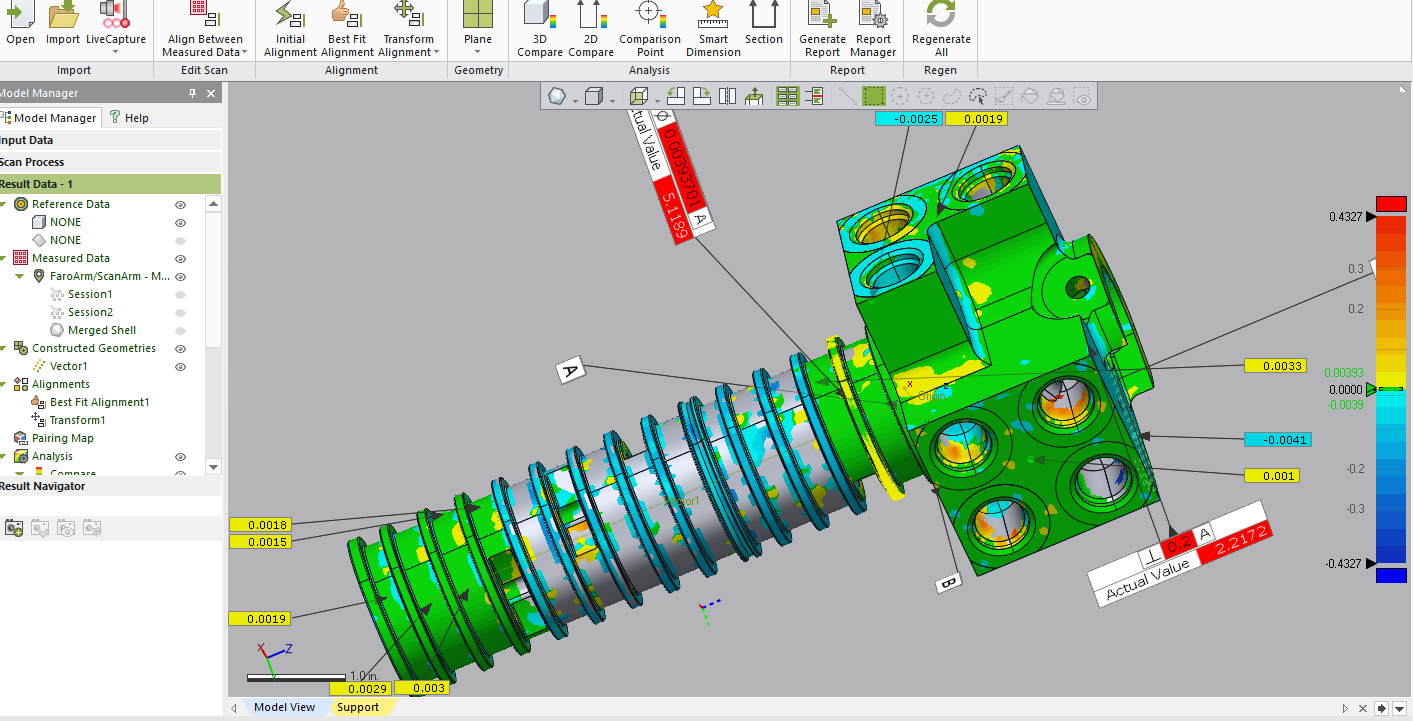Viewport: 1413px width, 721px height.
Task: Show the Merged Shell
Action: click(x=181, y=330)
